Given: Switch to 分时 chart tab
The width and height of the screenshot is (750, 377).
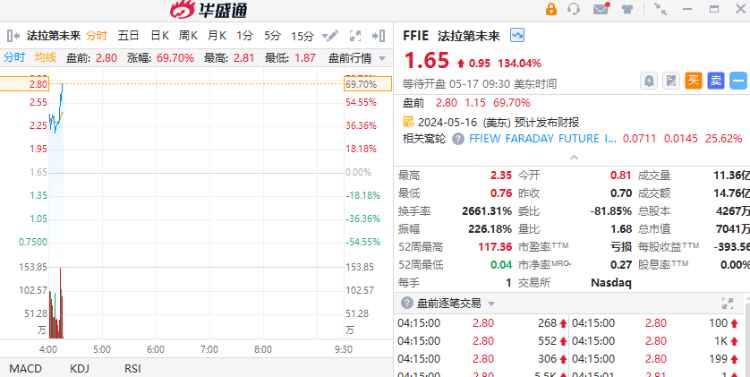Looking at the screenshot, I should pos(97,35).
